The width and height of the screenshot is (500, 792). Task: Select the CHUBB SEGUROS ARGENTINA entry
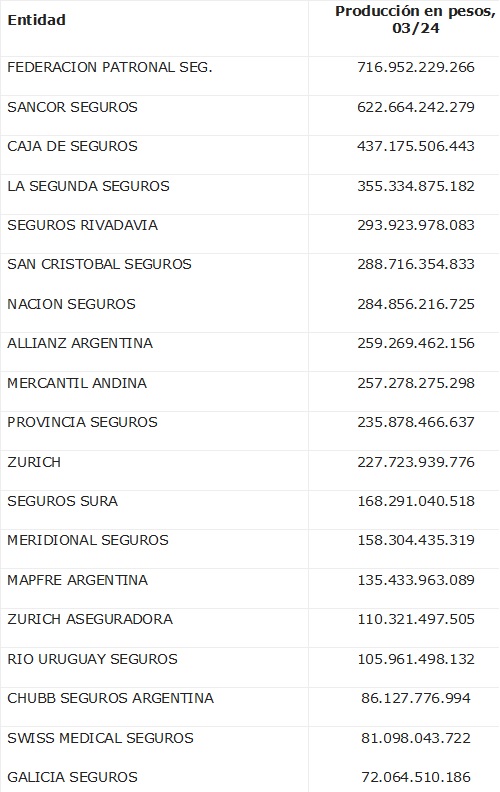click(111, 698)
